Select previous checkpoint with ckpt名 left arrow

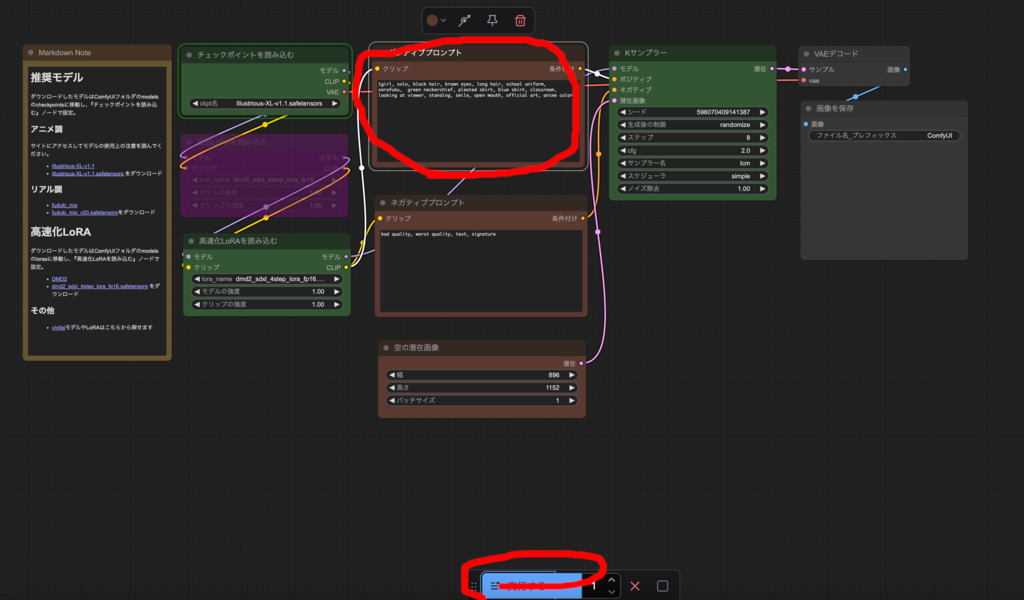[x=195, y=103]
